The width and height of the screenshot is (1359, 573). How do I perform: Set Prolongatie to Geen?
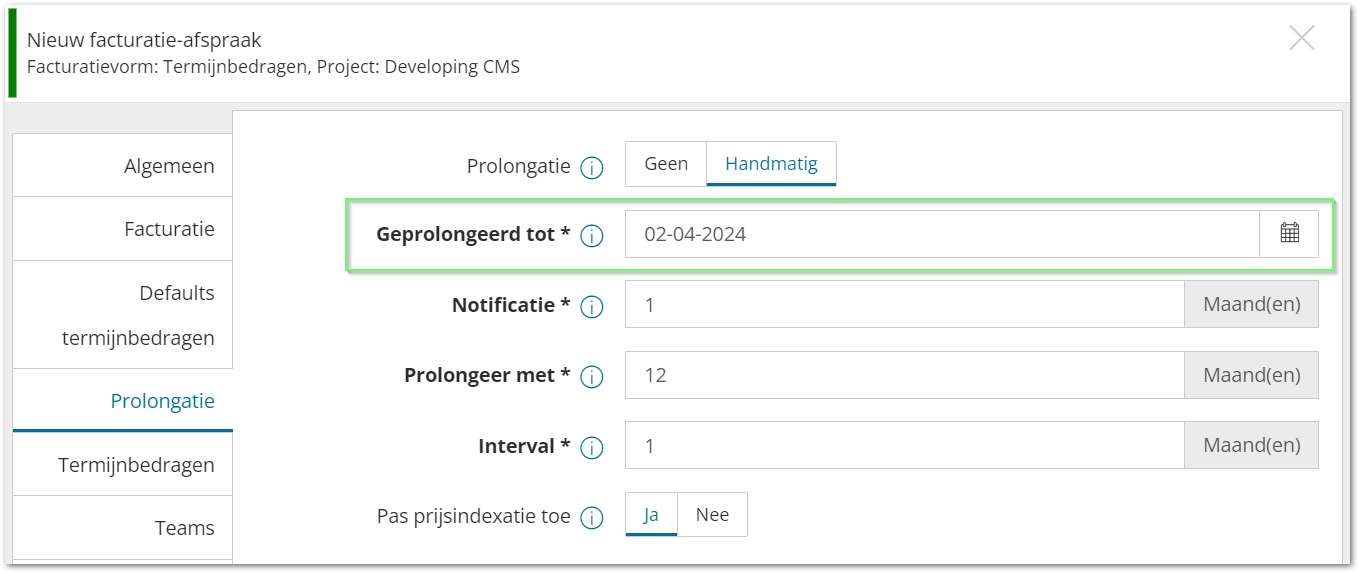[666, 164]
